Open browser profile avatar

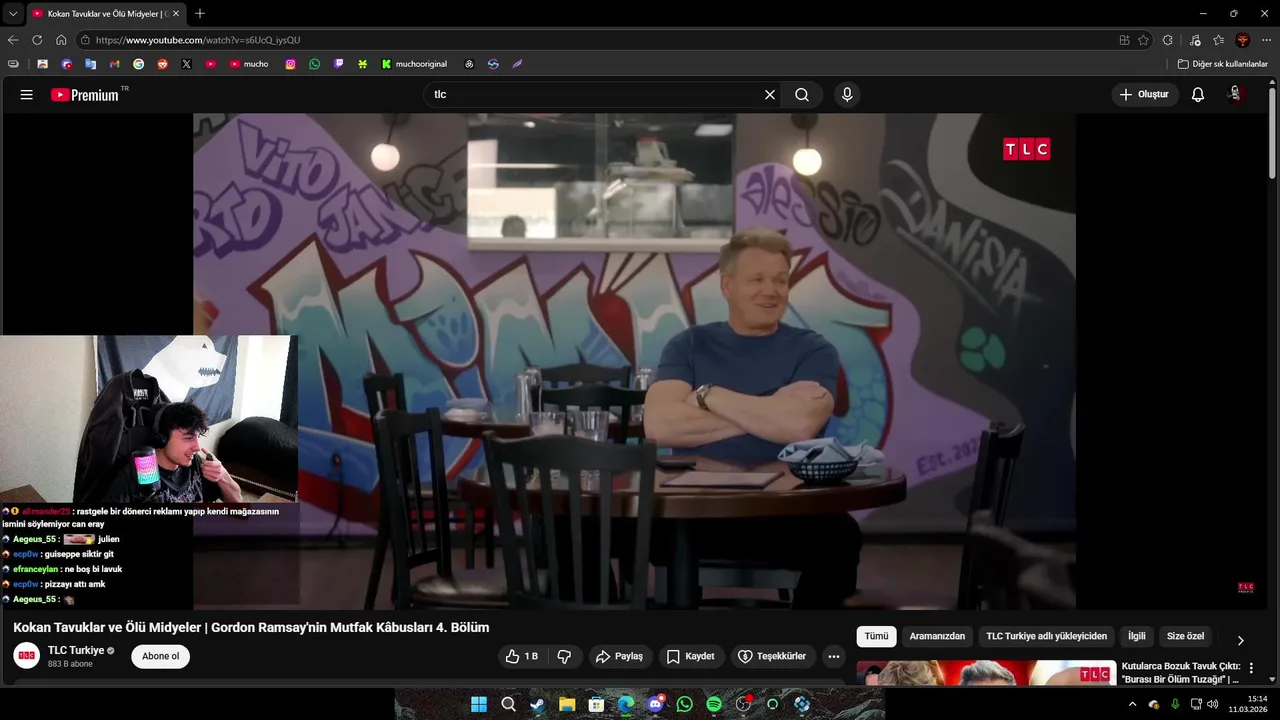coord(1243,40)
